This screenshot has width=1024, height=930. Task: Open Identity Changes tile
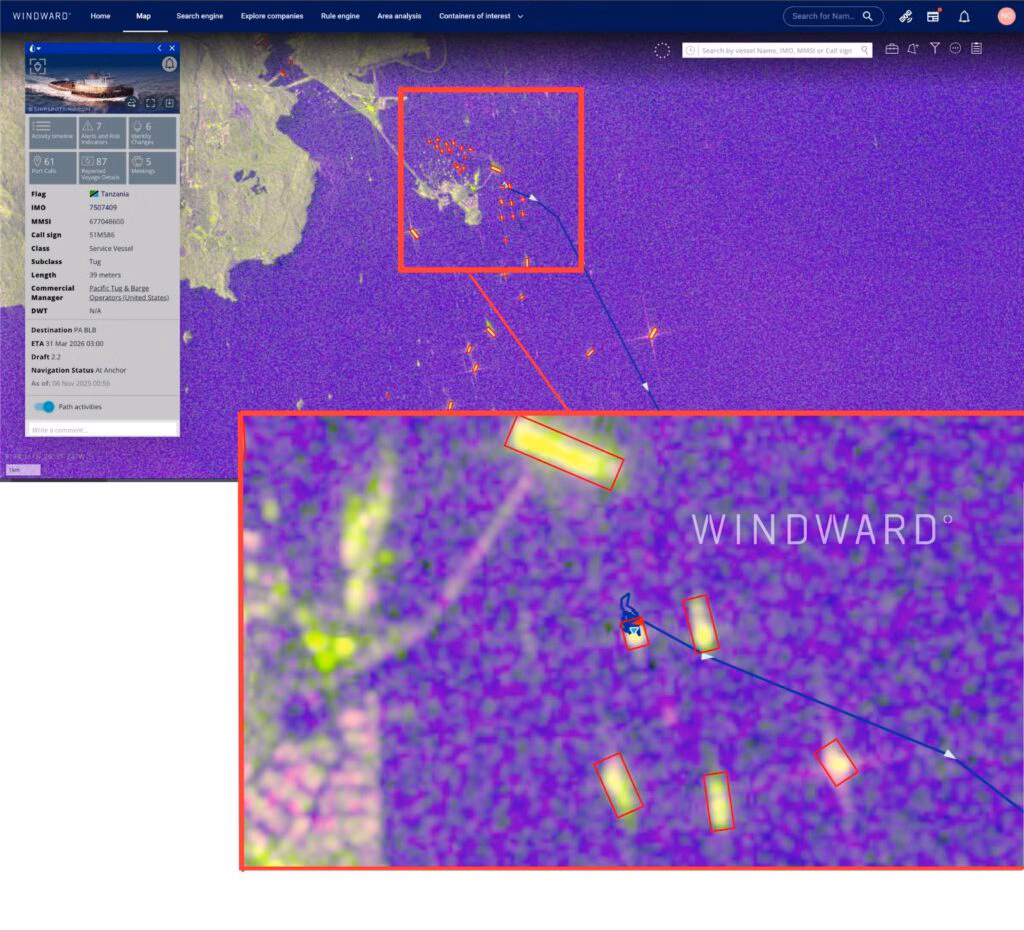click(x=152, y=132)
